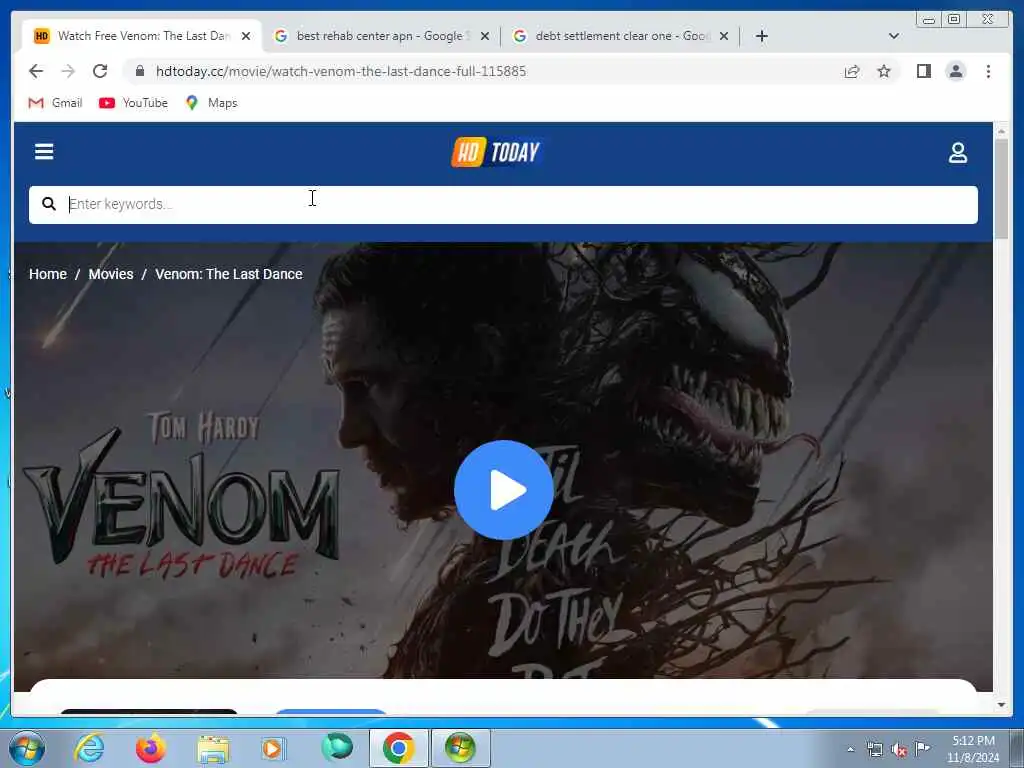
Task: Click the HDToday logo
Action: (496, 152)
